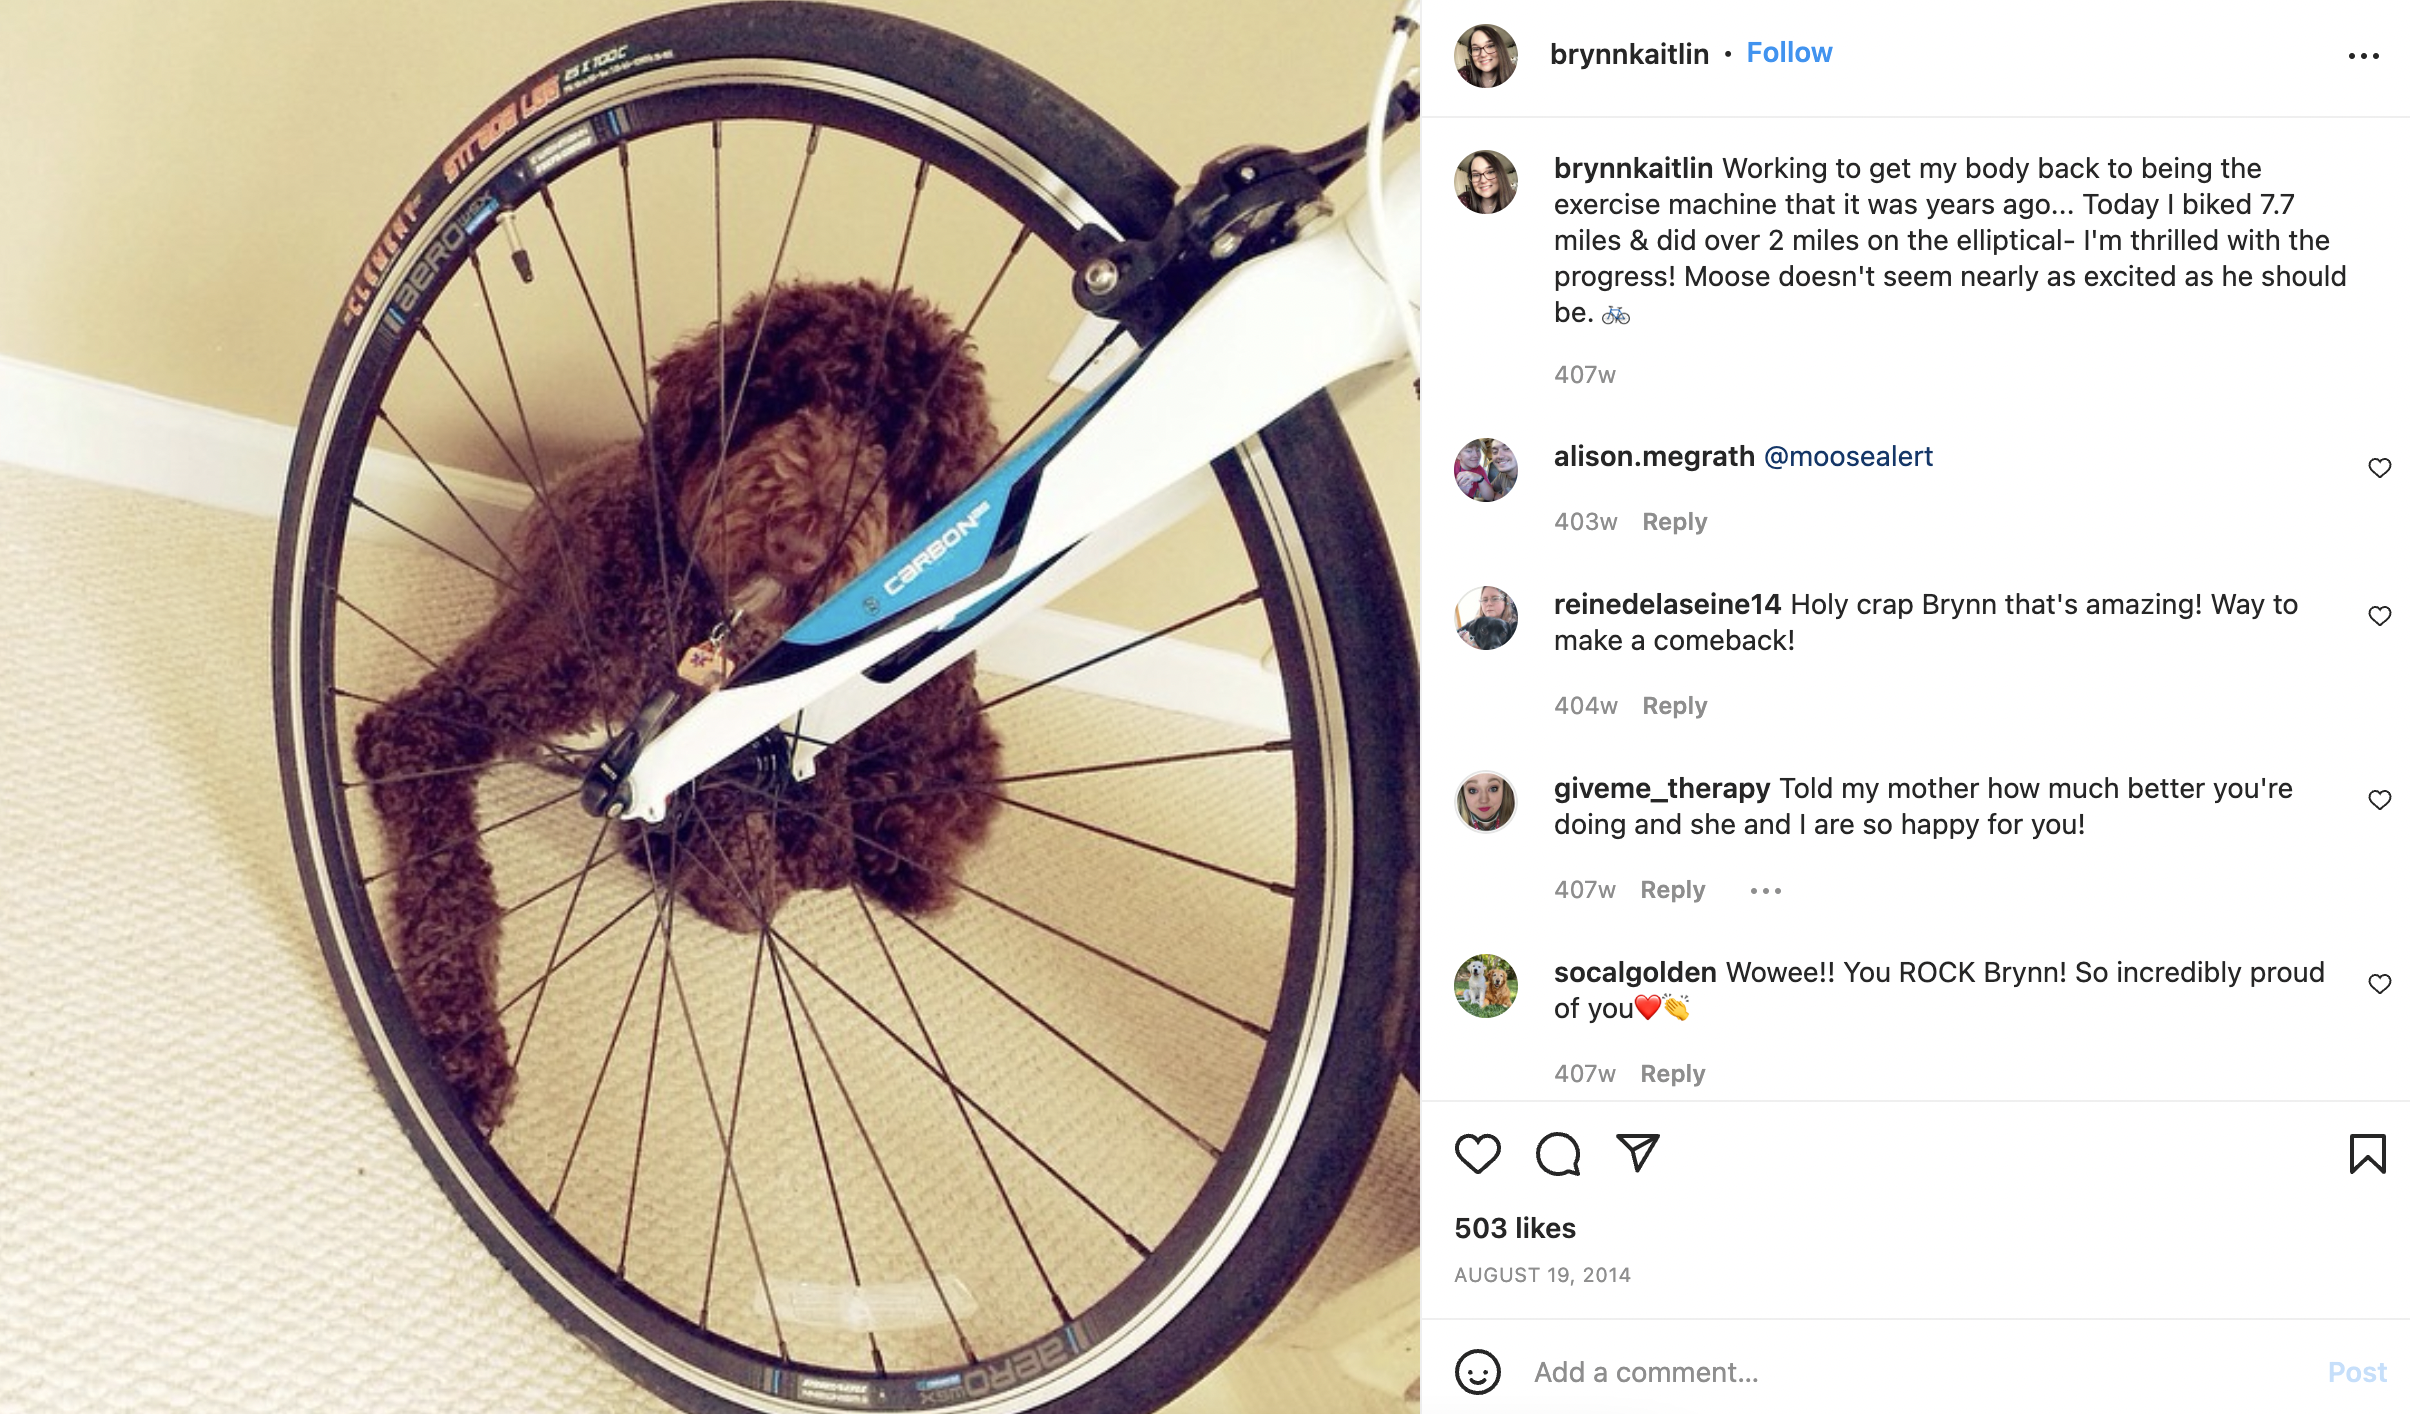The width and height of the screenshot is (2410, 1414).
Task: Share post via paper plane icon
Action: [x=1638, y=1153]
